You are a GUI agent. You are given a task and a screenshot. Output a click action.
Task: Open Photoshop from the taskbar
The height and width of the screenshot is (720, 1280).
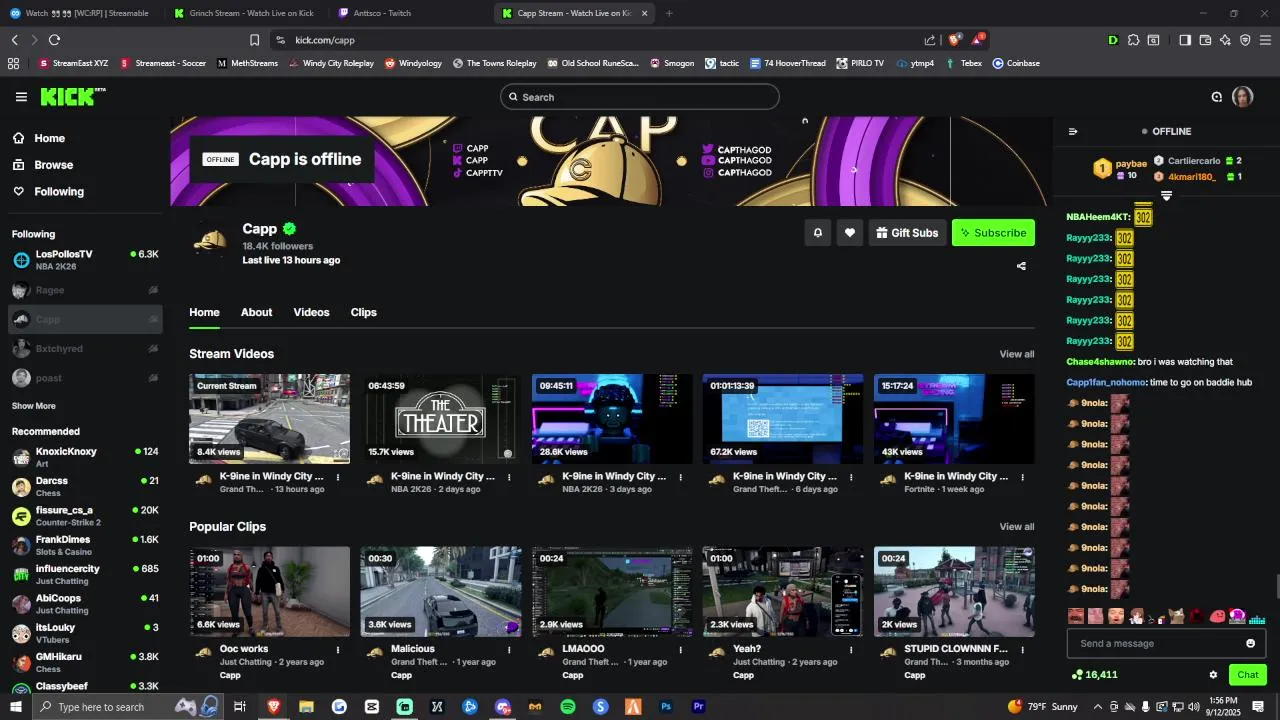(666, 707)
